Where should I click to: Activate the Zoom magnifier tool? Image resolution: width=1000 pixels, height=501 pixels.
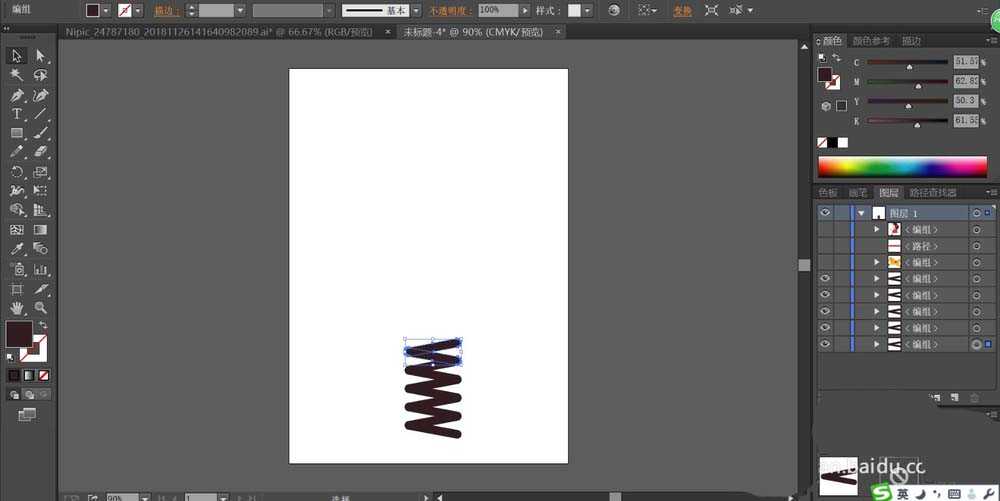point(41,308)
